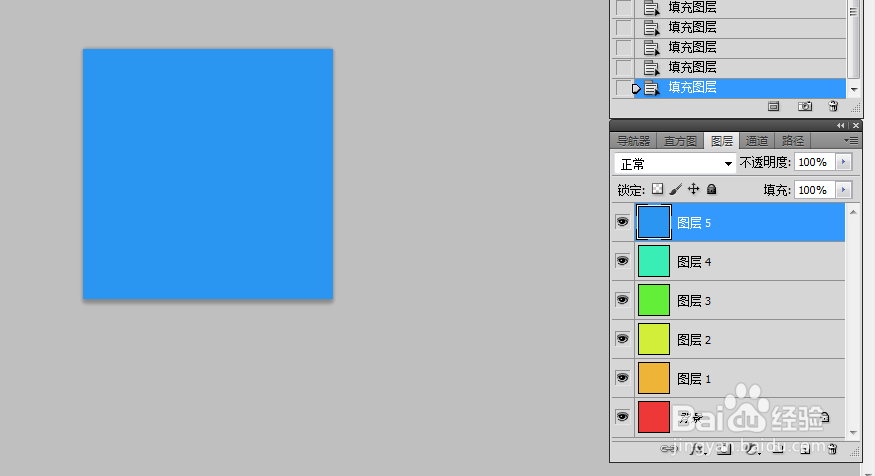Switch to 导航器 tab
Screen dimensions: 875x476
pos(633,141)
